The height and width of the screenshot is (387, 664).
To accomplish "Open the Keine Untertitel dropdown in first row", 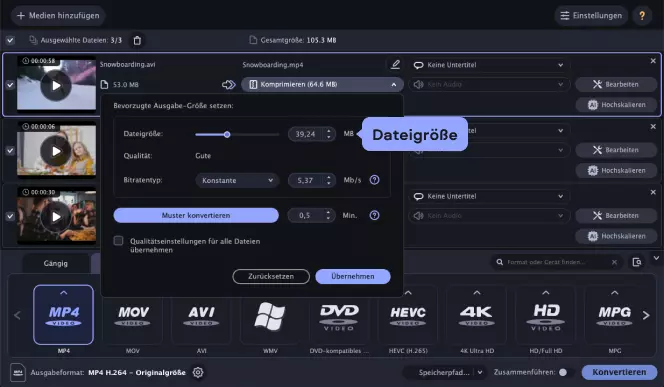I will [x=489, y=65].
